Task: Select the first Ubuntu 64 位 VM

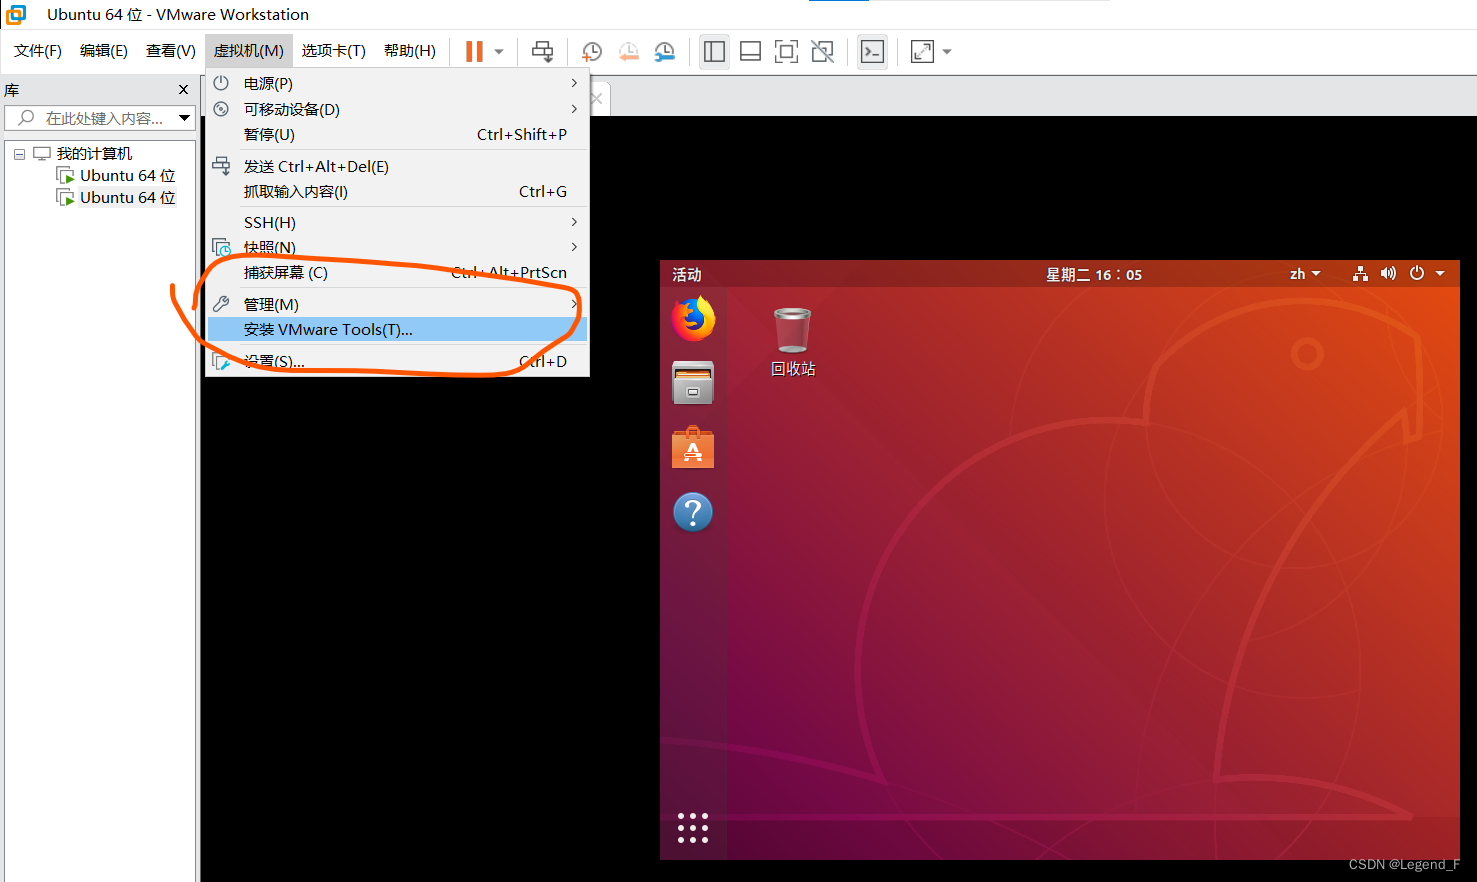Action: [127, 175]
